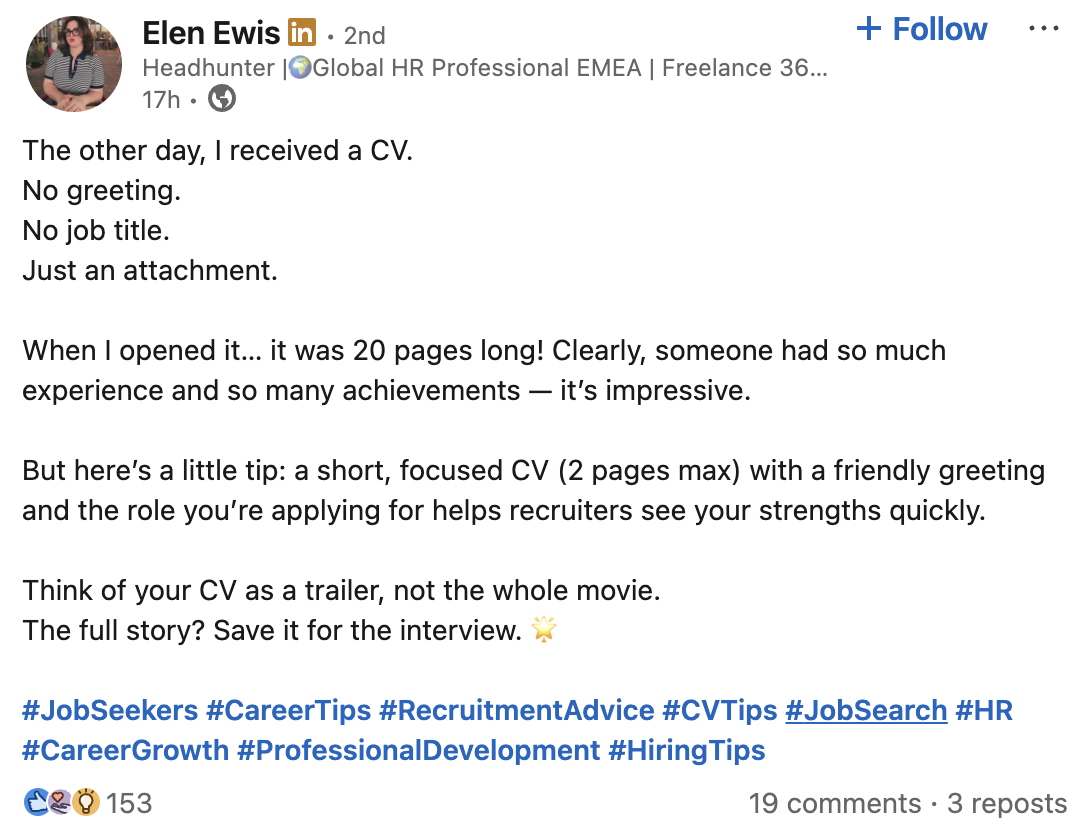The image size is (1090, 834).
Task: Click the LinkedIn premium badge icon
Action: [302, 32]
